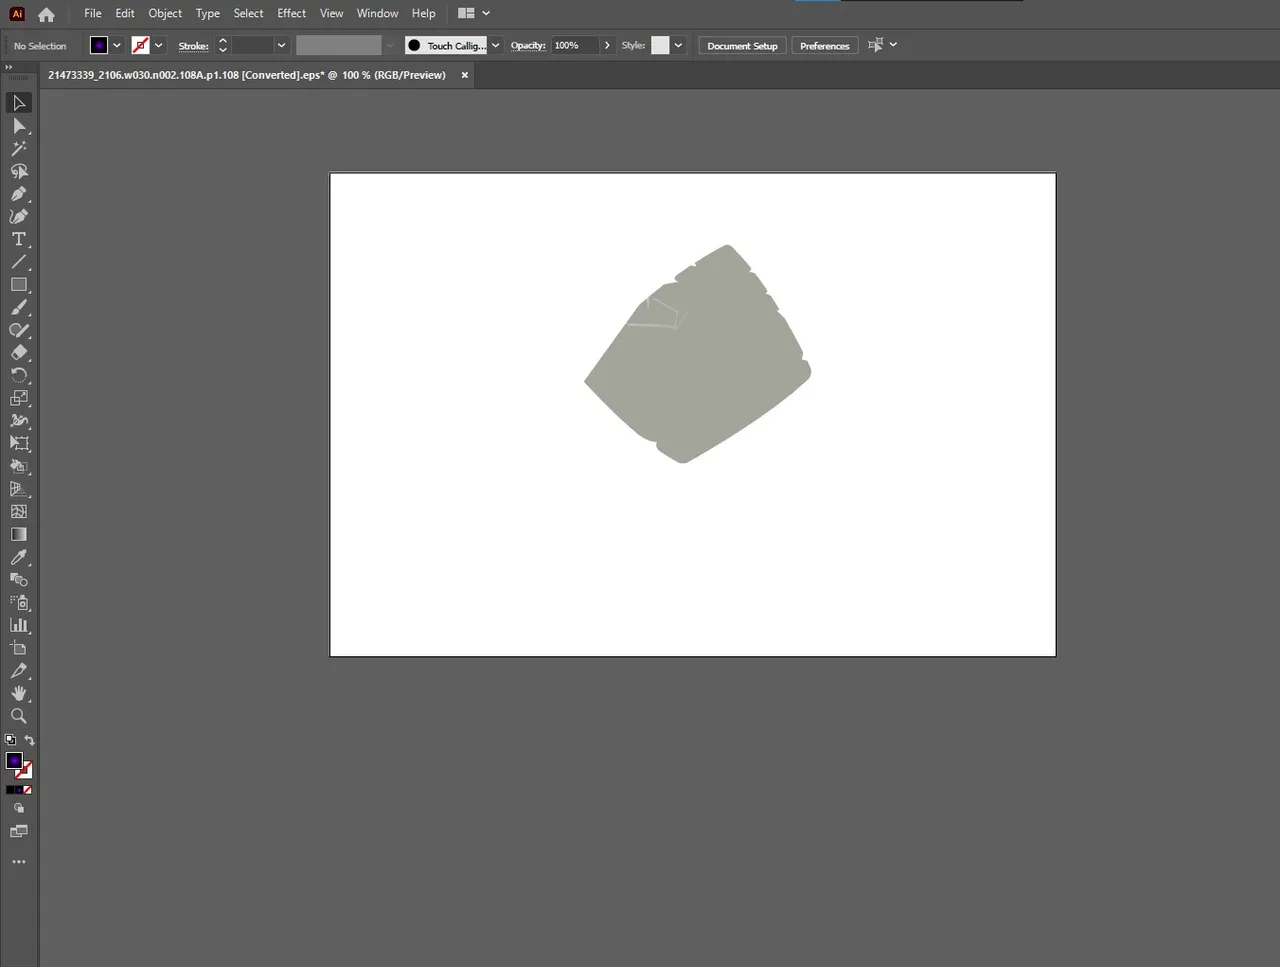
Task: Apply Gradient mode below swatches
Action: tap(19, 789)
